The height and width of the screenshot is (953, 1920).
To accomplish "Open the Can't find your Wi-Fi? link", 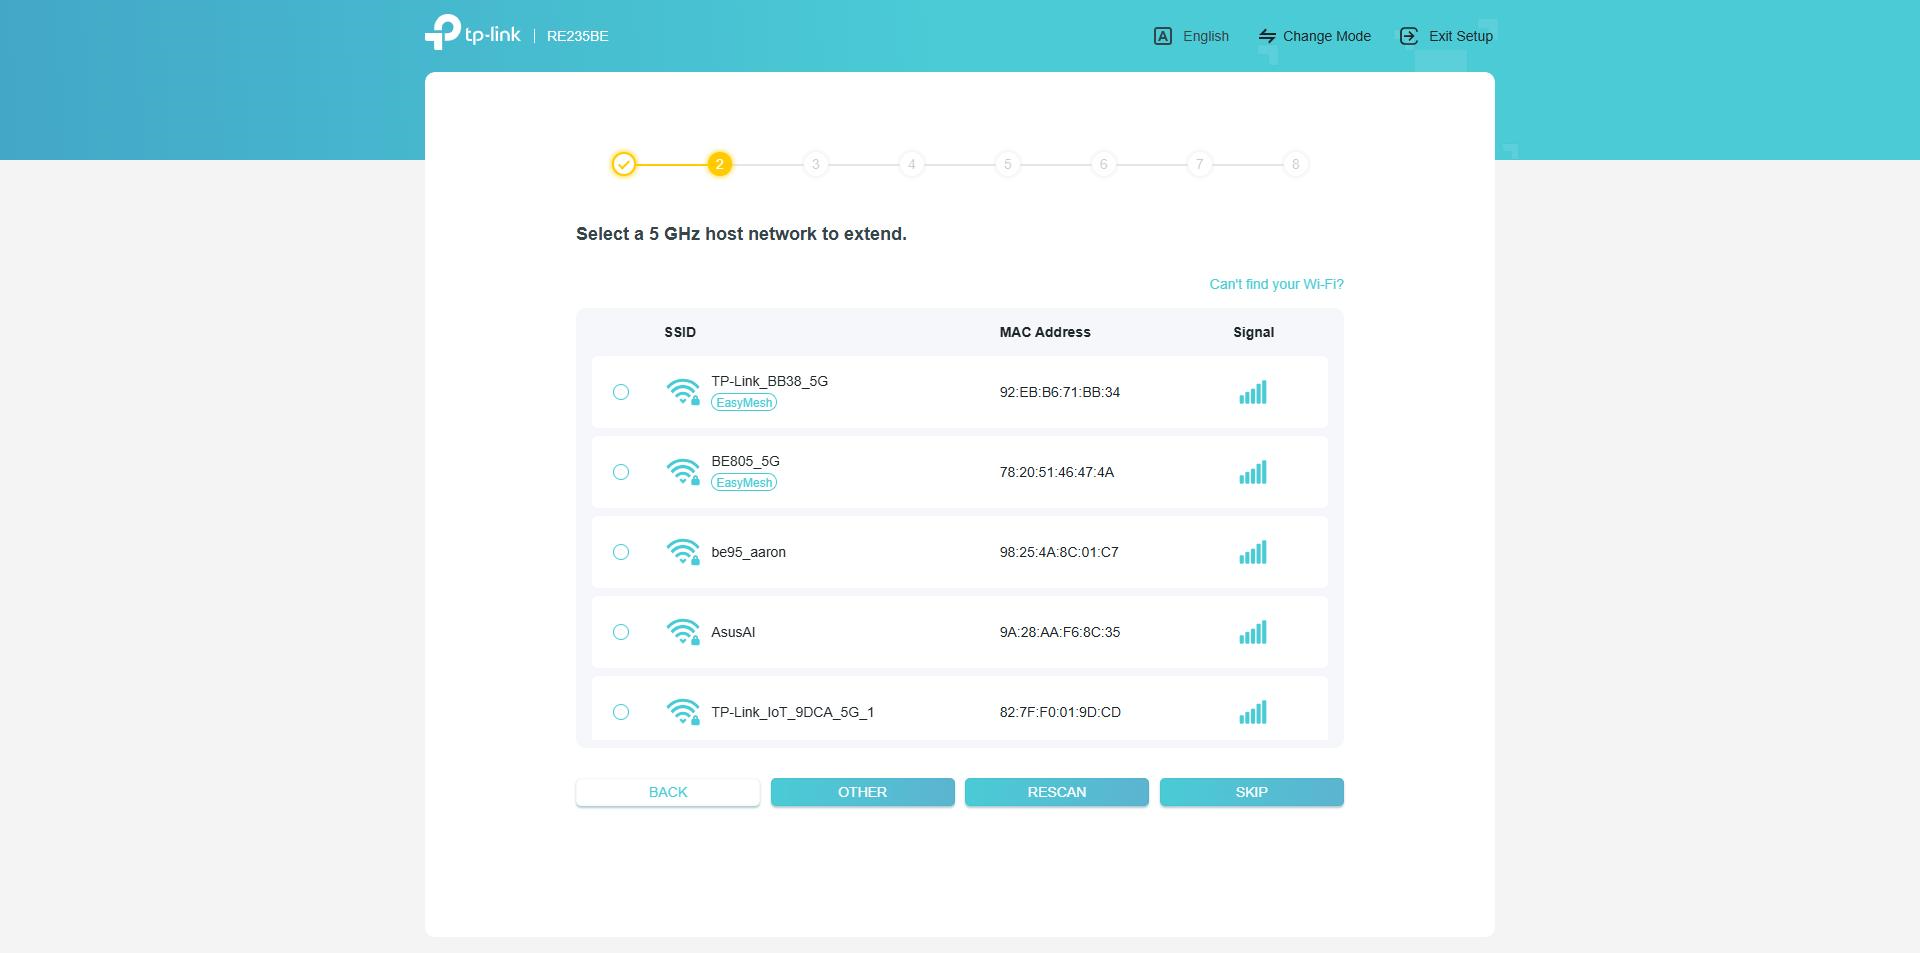I will click(x=1276, y=284).
